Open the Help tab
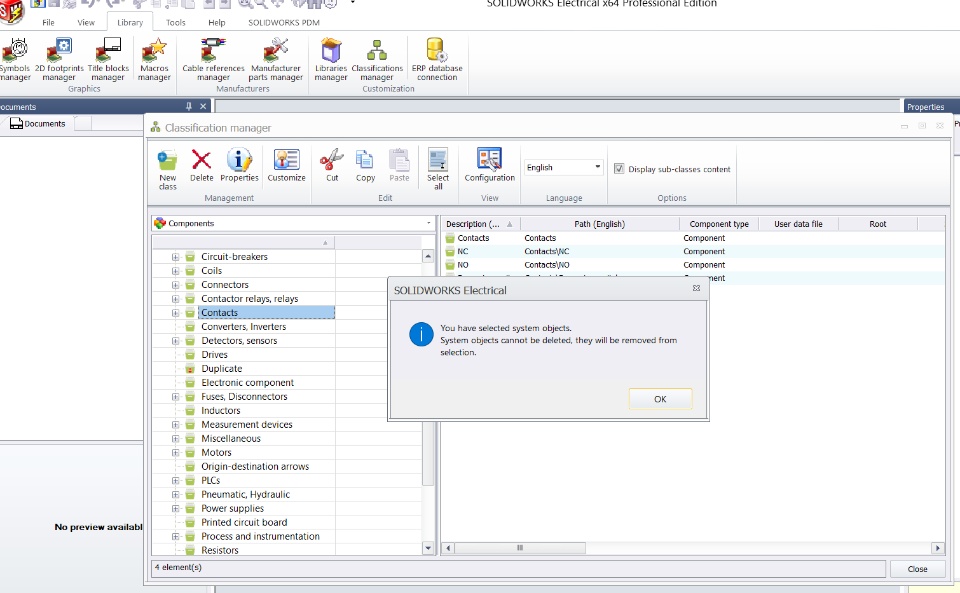The height and width of the screenshot is (593, 960). click(217, 23)
